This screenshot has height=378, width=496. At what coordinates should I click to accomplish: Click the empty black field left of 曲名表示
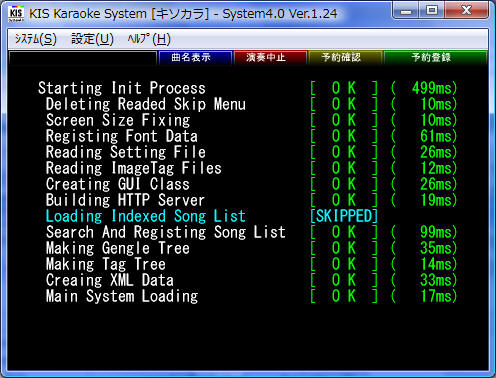coord(83,58)
